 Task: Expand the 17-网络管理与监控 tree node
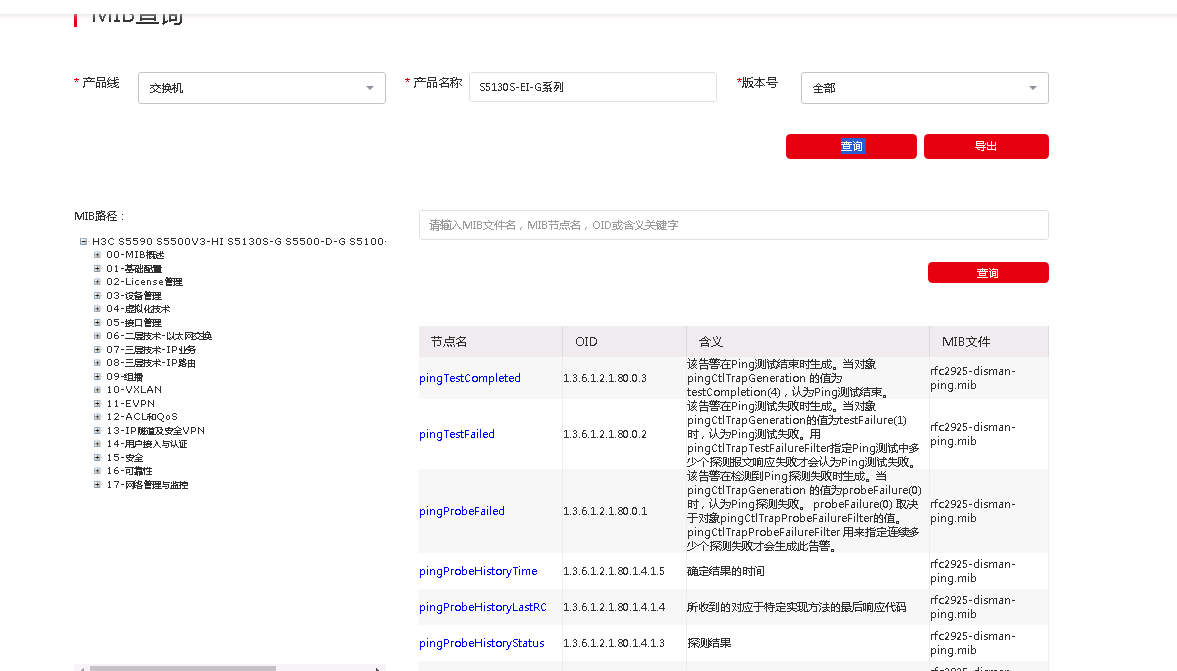pos(97,485)
